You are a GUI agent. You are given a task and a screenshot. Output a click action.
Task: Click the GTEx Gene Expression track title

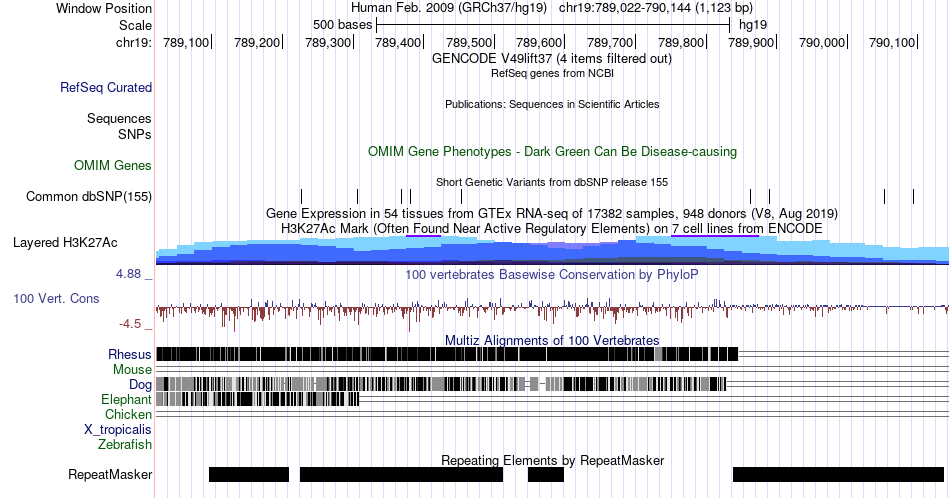(552, 213)
